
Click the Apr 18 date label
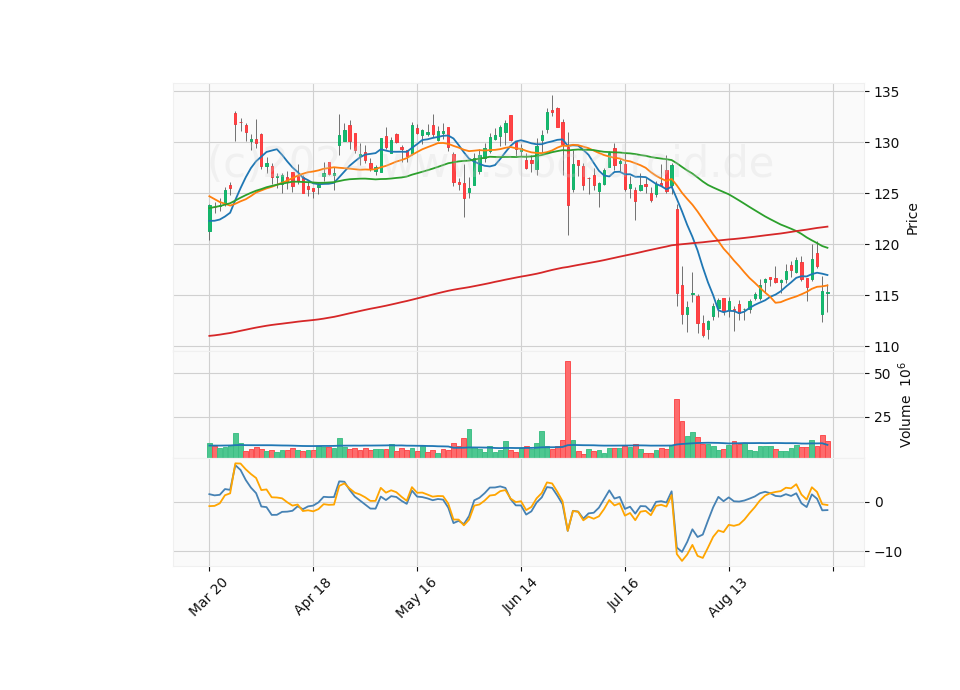312,596
